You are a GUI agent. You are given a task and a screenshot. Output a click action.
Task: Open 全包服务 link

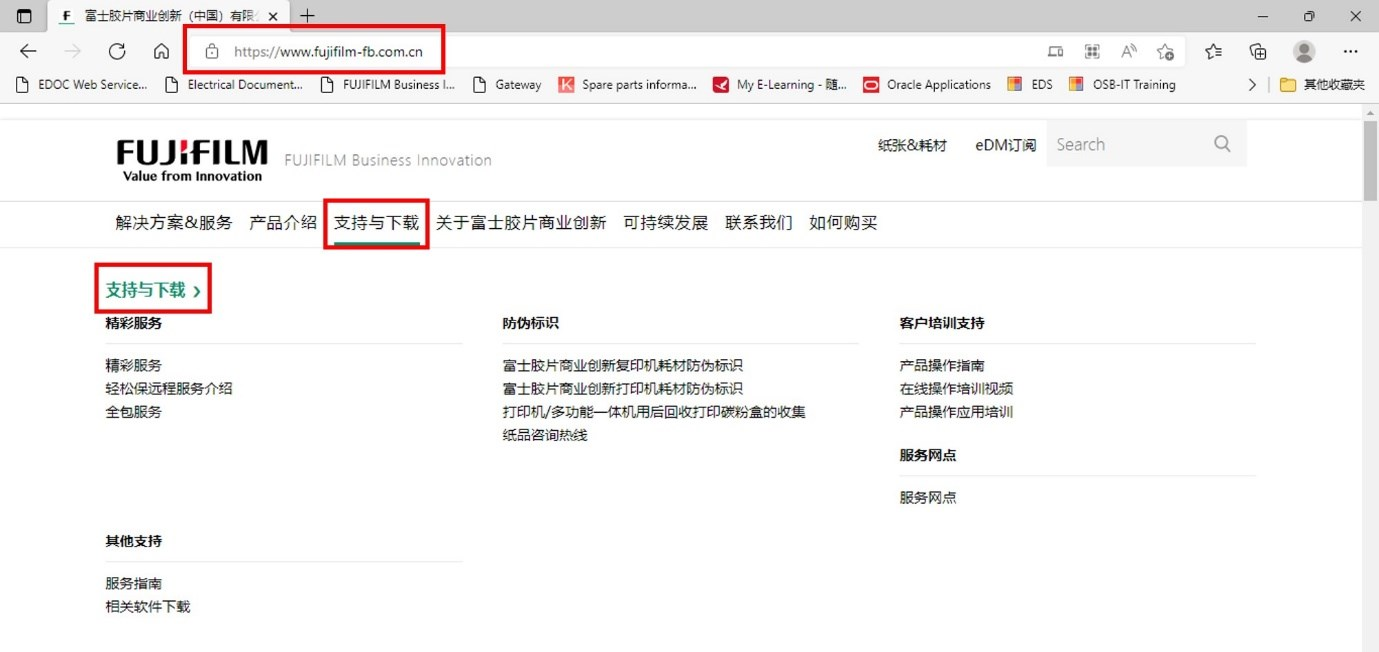click(133, 412)
